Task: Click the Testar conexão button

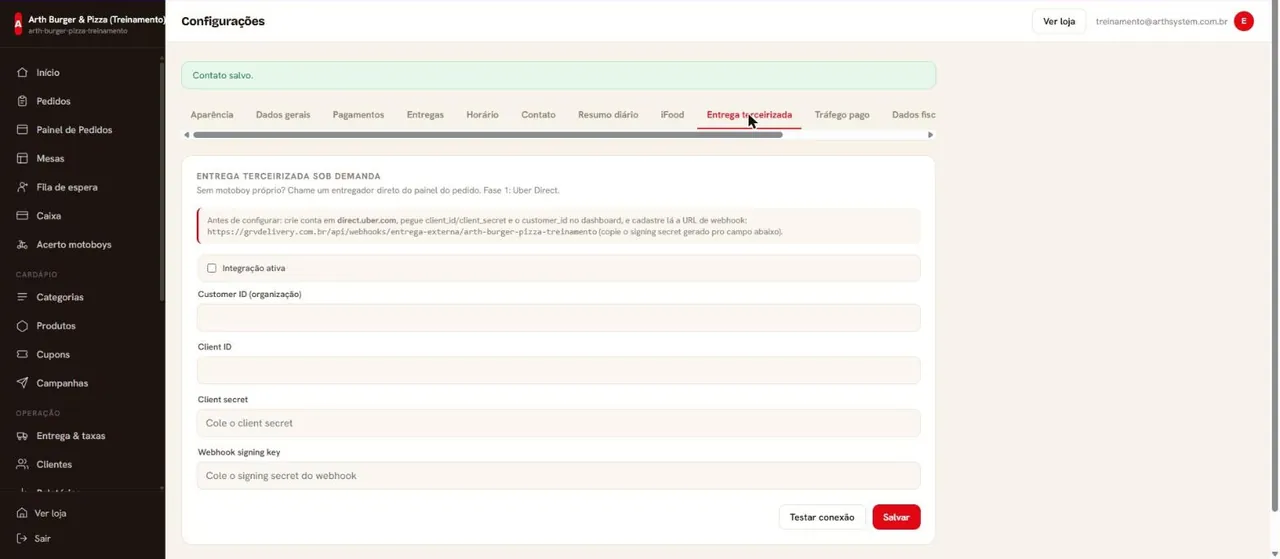Action: [822, 517]
